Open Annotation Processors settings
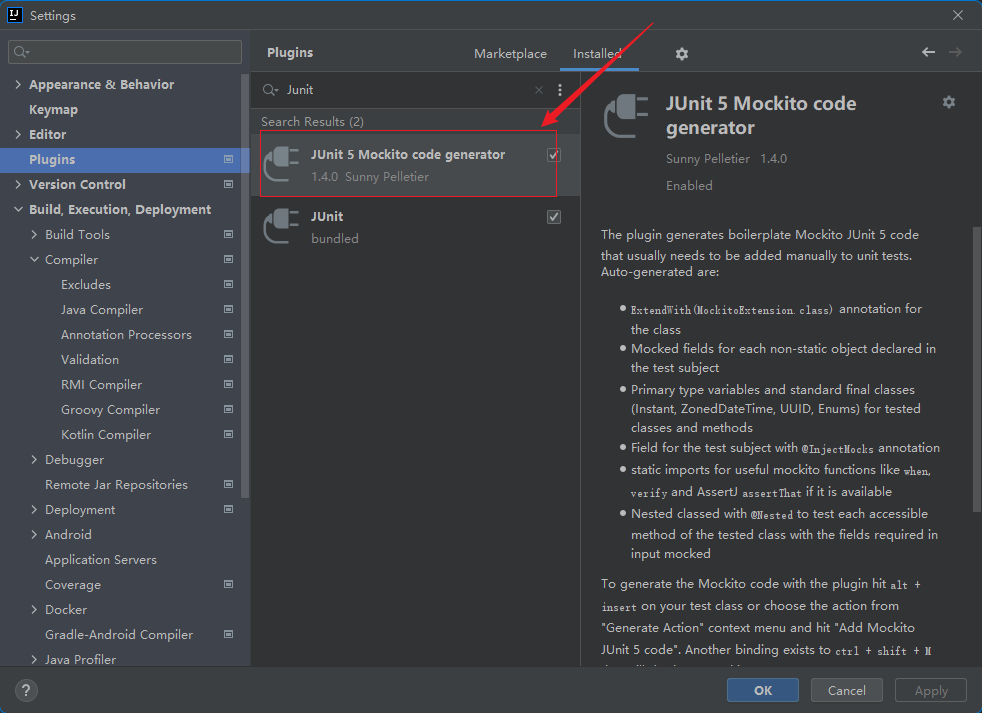982x713 pixels. click(126, 335)
